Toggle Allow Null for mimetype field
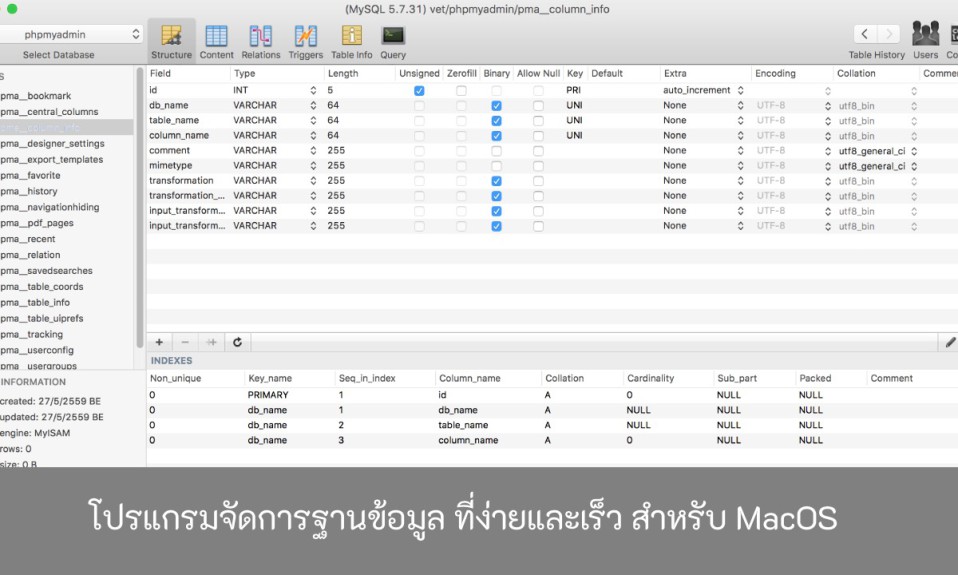The image size is (958, 575). tap(538, 166)
